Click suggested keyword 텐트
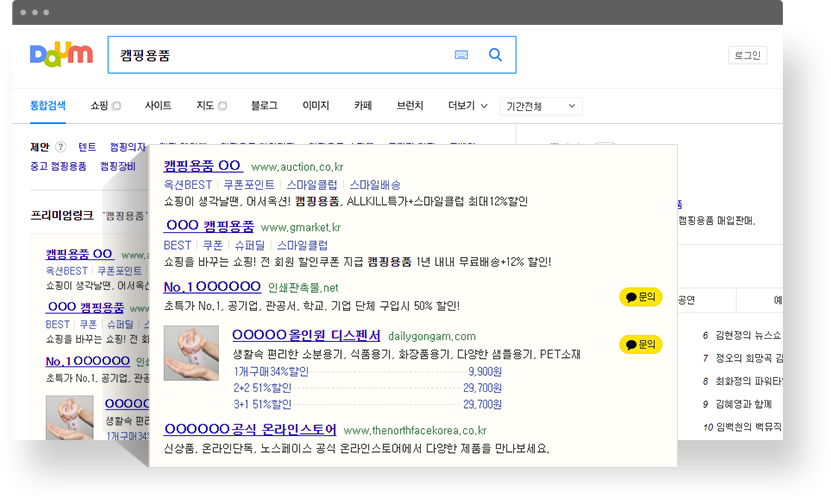831x500 pixels. pyautogui.click(x=87, y=147)
